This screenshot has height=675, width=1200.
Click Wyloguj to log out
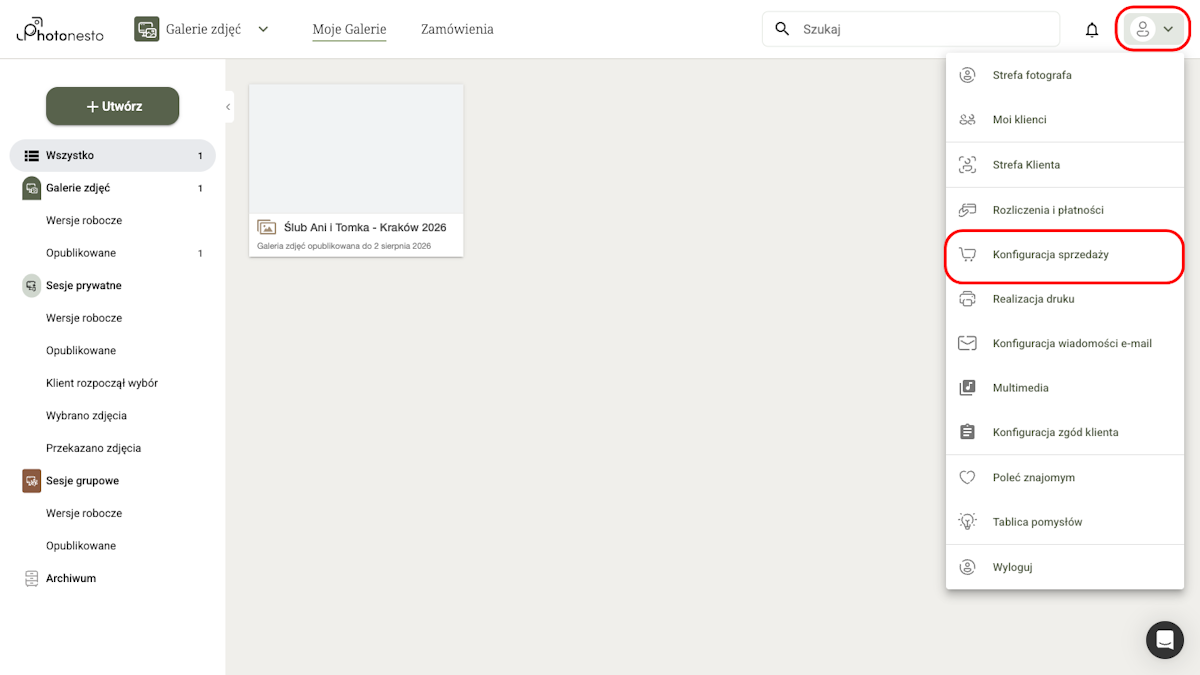tap(1065, 567)
